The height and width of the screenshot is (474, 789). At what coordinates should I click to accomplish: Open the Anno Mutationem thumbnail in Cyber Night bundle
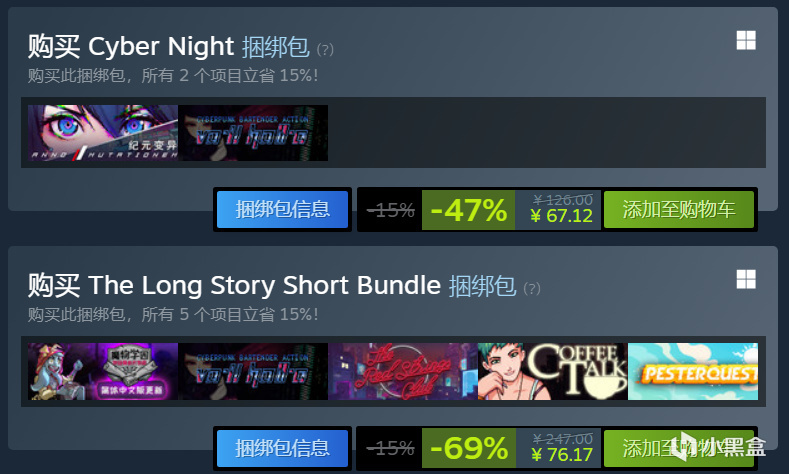coord(103,133)
